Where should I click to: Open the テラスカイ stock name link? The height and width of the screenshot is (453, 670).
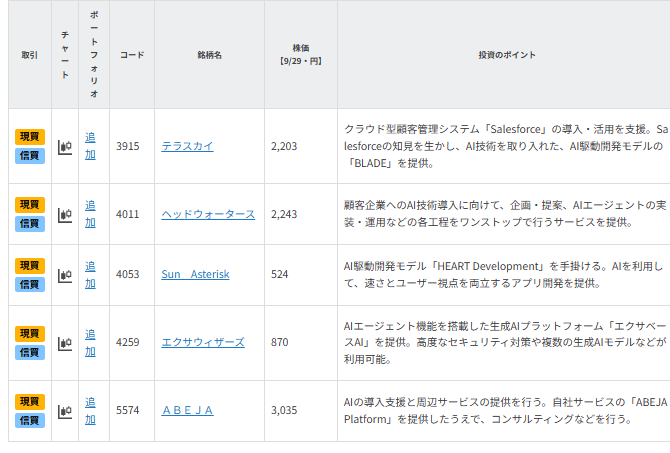pos(187,146)
